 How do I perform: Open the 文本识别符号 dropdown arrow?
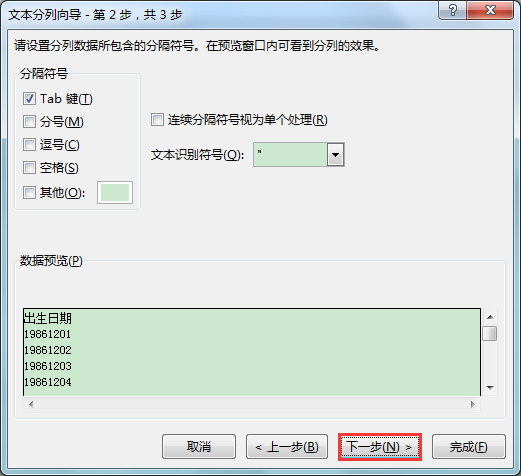point(335,155)
